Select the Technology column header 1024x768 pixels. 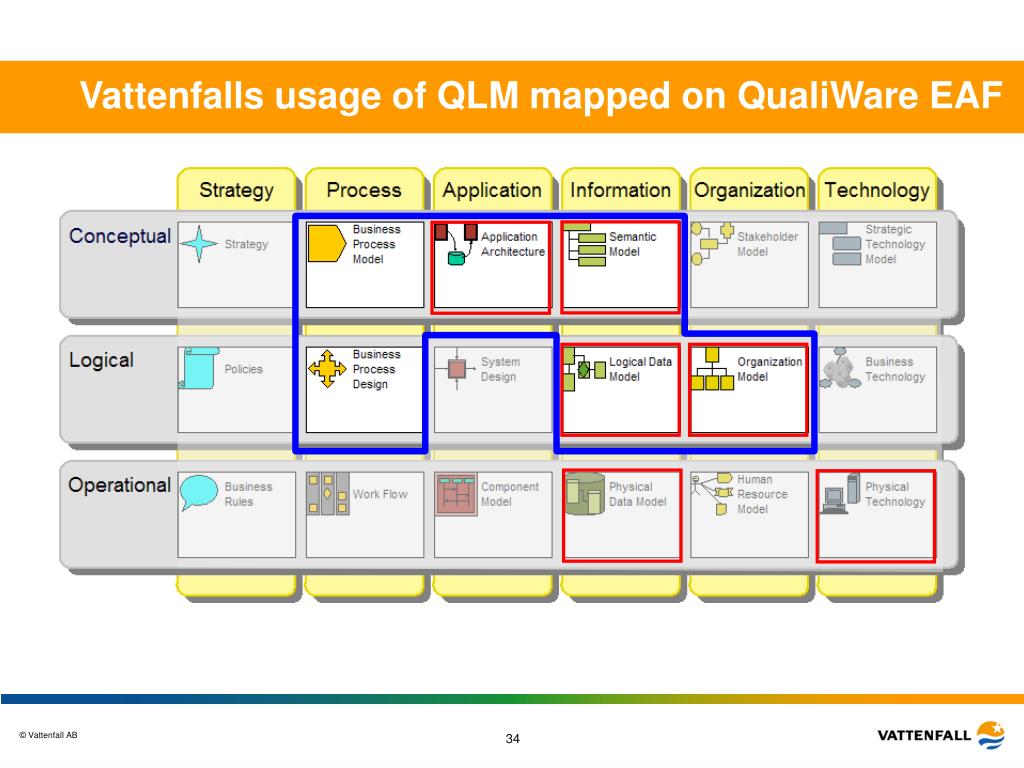pos(877,190)
